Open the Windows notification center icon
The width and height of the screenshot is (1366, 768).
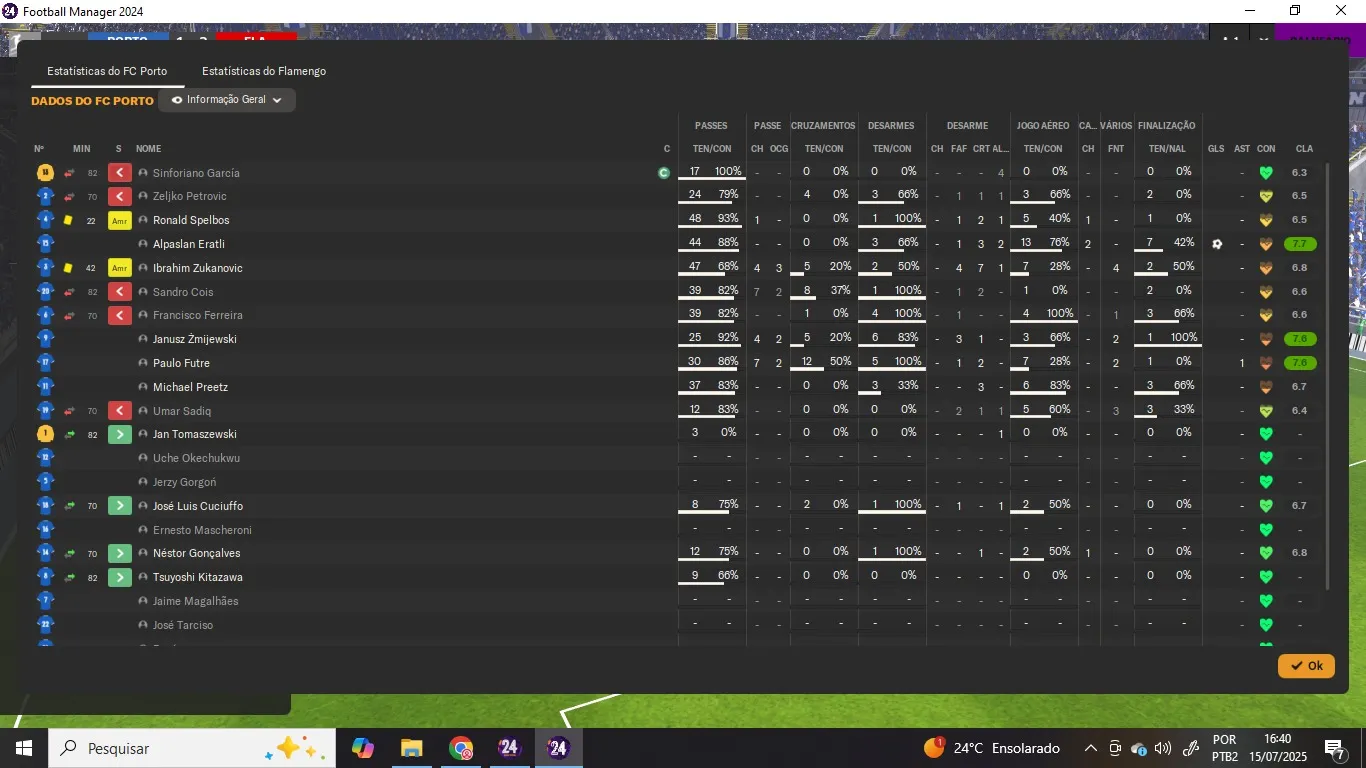pos(1334,748)
